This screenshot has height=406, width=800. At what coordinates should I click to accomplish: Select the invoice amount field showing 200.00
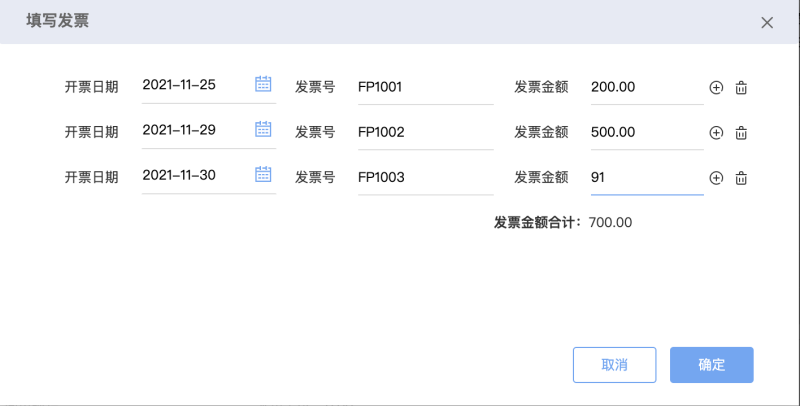coord(647,87)
